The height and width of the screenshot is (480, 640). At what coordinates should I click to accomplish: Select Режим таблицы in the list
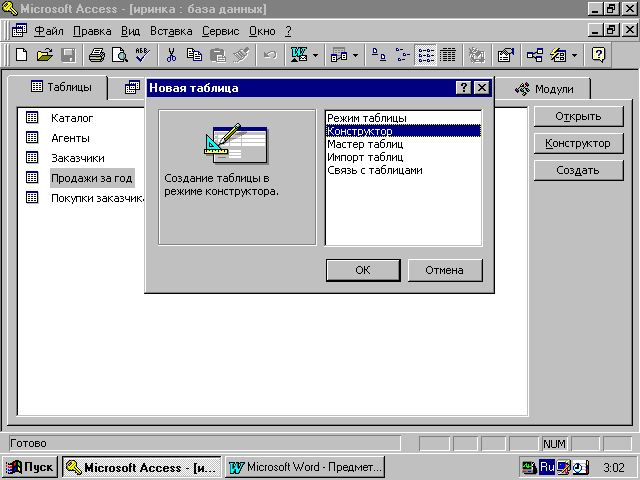[x=403, y=118]
